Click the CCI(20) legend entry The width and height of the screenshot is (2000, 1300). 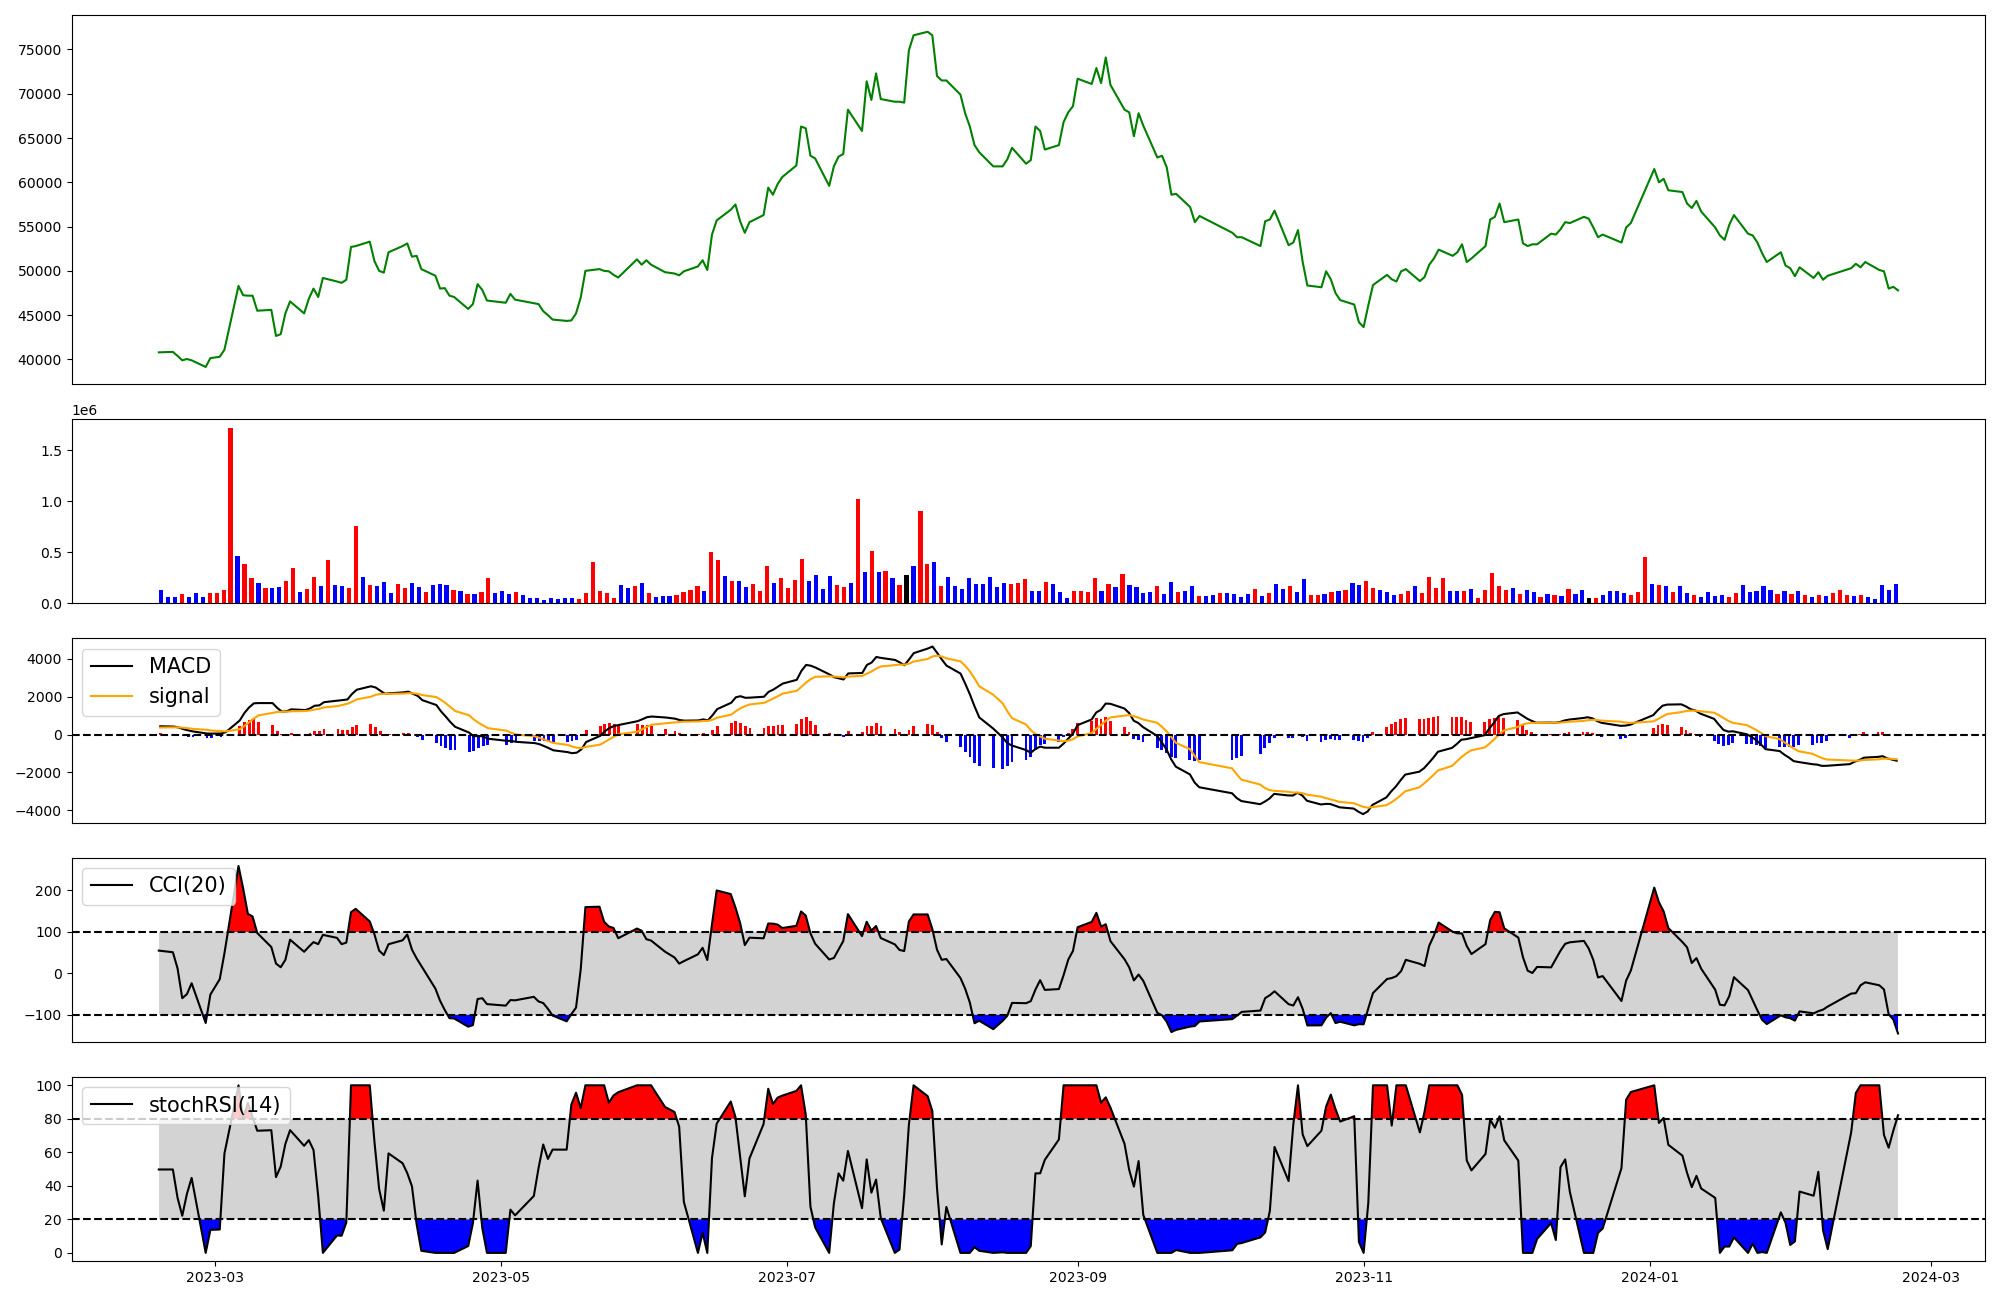click(186, 885)
